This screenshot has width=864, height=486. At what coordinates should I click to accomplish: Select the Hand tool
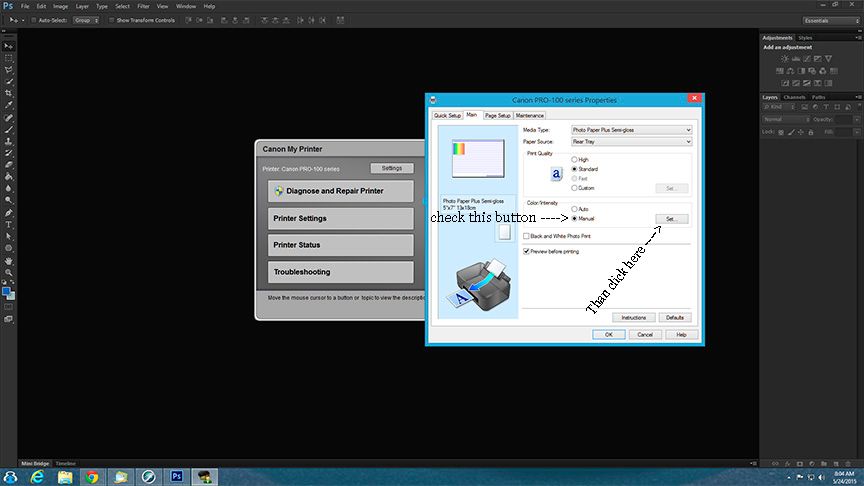[x=8, y=260]
